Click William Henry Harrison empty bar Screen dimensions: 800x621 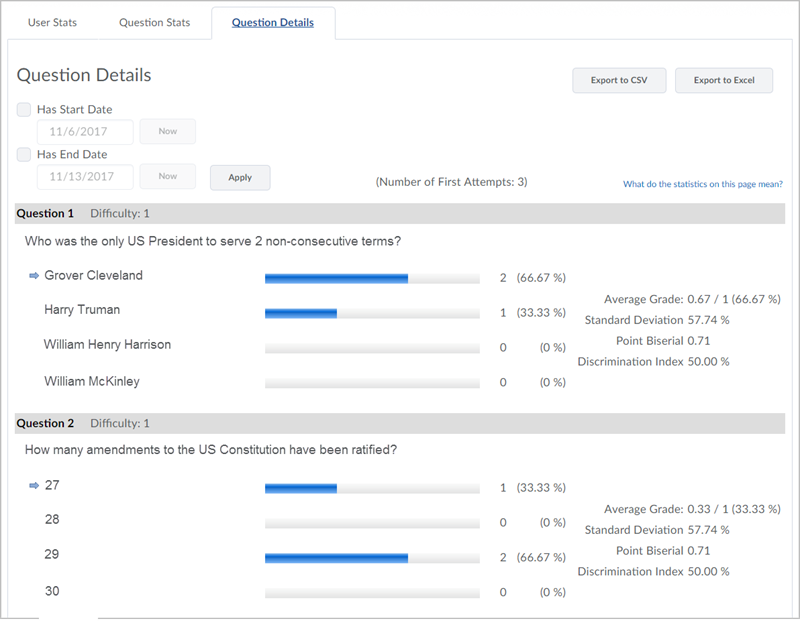pos(372,348)
